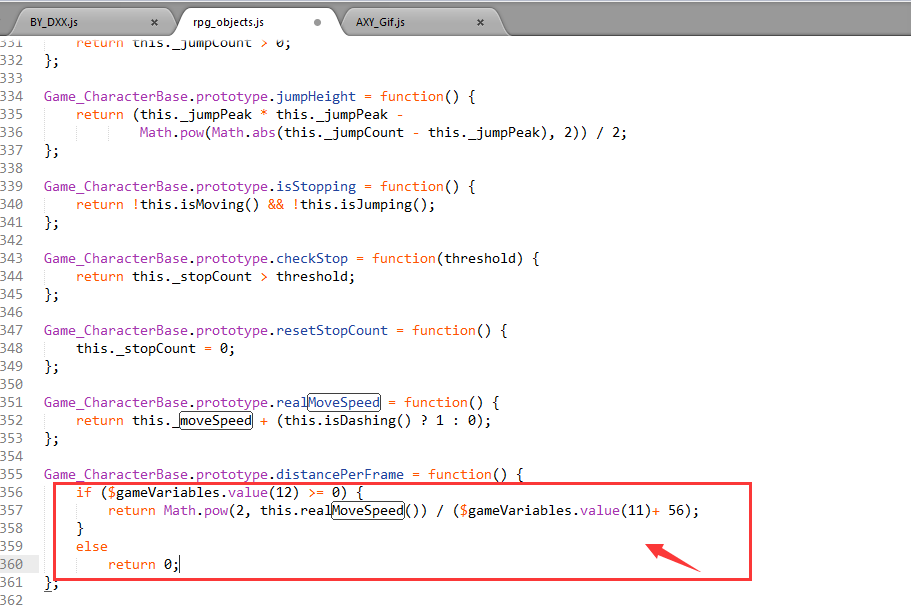The height and width of the screenshot is (609, 911).
Task: Click the resetStopCount method name
Action: click(x=332, y=331)
